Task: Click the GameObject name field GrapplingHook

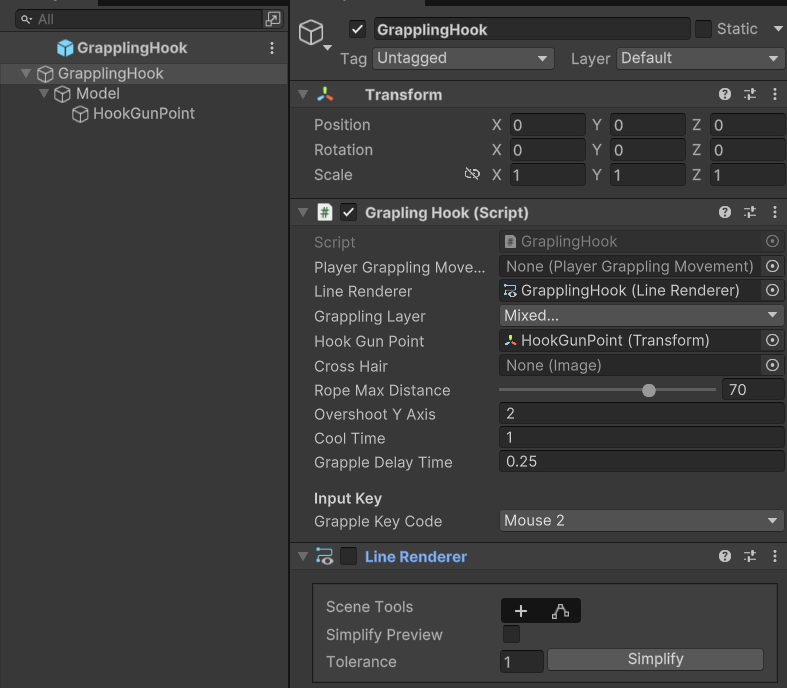Action: (x=532, y=30)
